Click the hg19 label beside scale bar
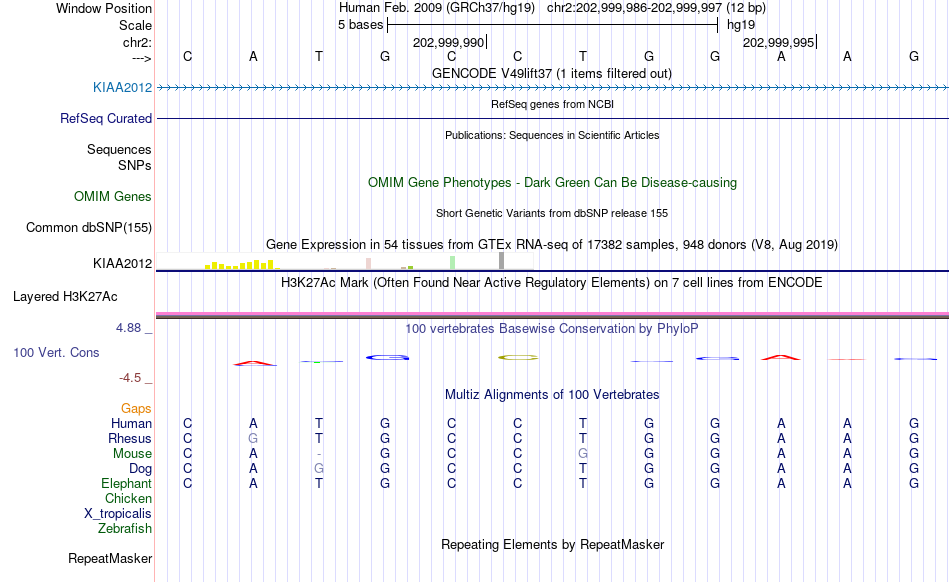Viewport: 950px width, 582px height. tap(741, 25)
